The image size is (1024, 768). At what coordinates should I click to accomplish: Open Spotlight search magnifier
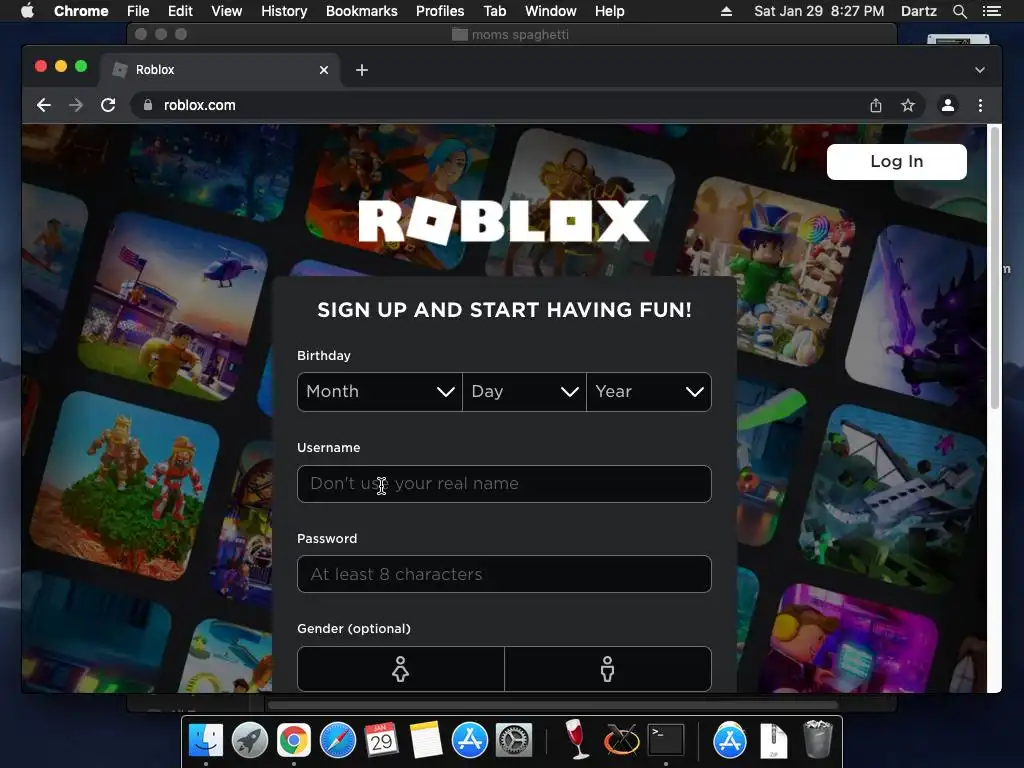click(959, 11)
